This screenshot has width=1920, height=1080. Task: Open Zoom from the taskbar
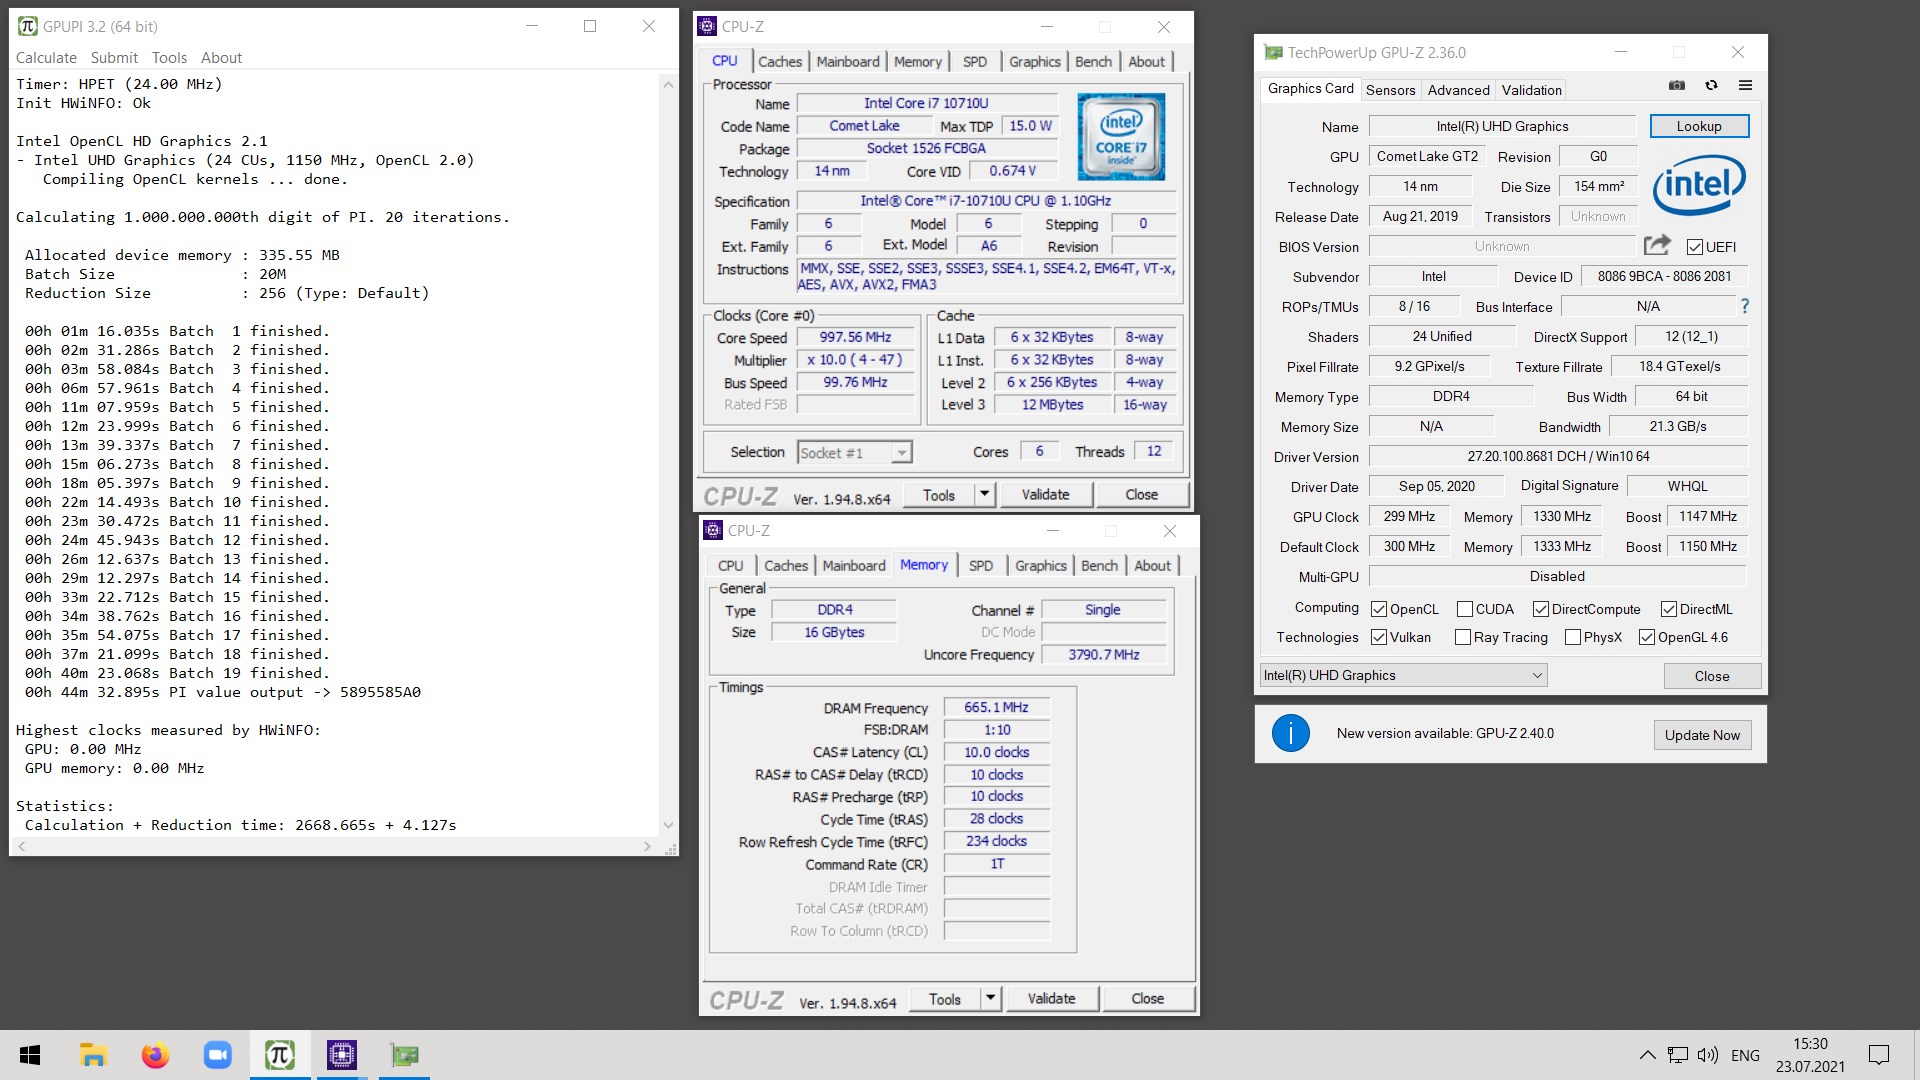(217, 1055)
